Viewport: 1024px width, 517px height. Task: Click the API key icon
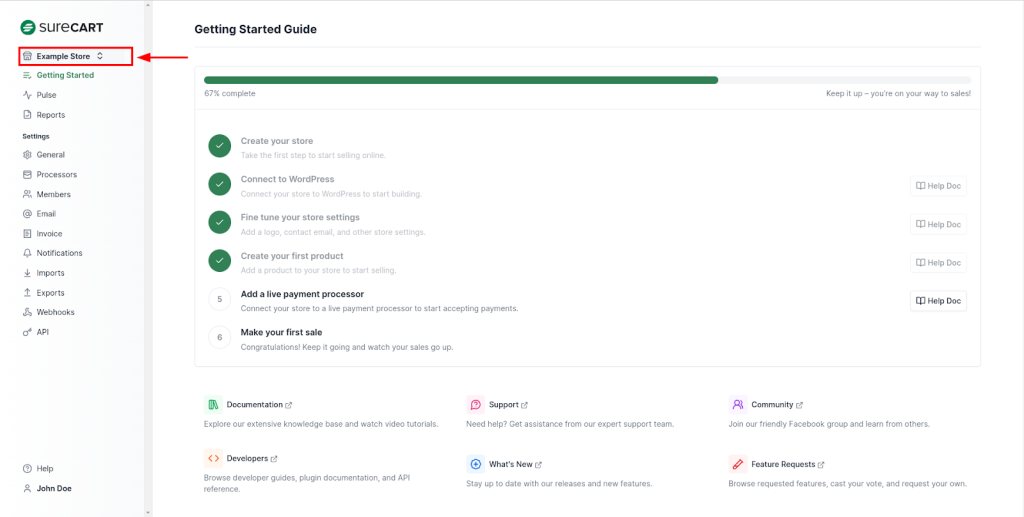[27, 332]
